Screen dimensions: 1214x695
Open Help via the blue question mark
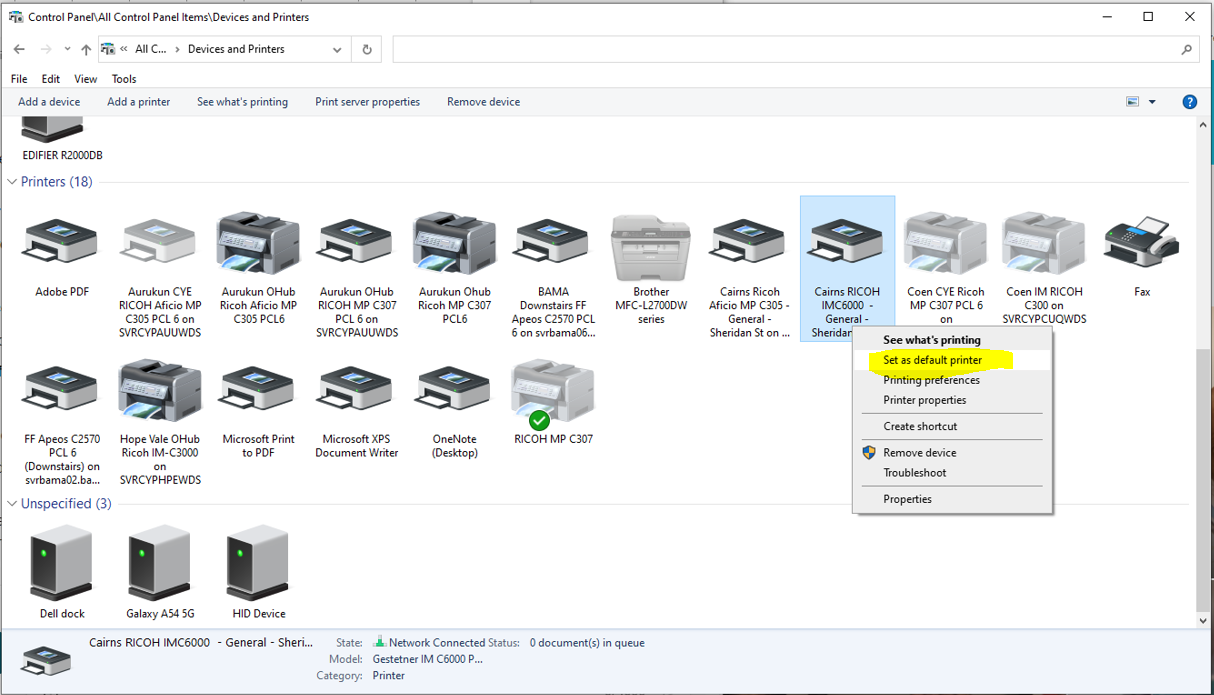coord(1189,101)
